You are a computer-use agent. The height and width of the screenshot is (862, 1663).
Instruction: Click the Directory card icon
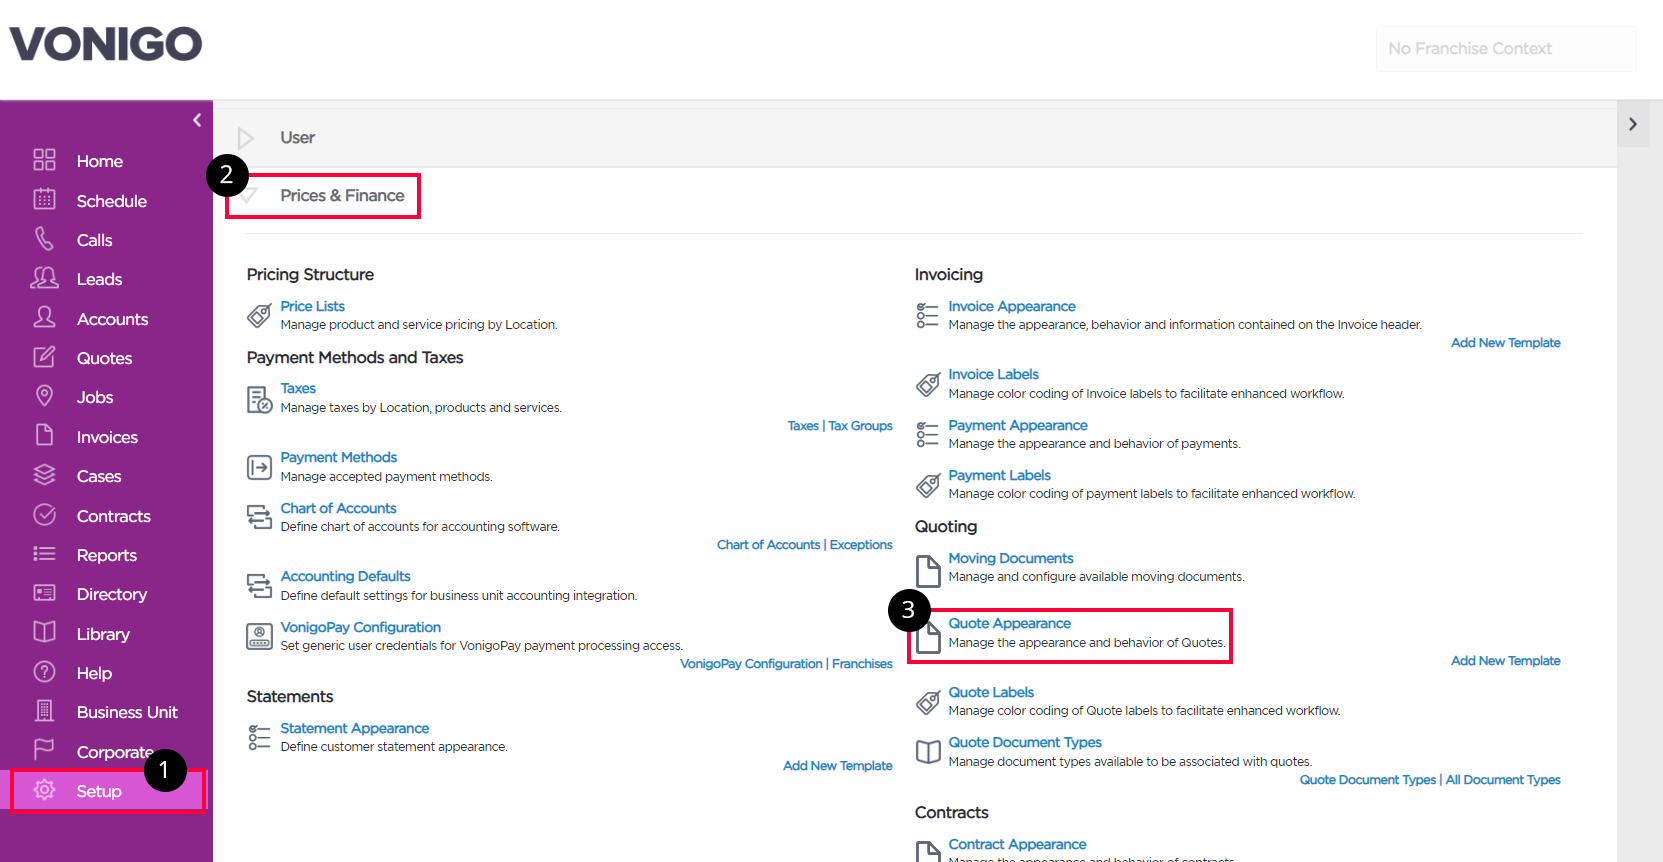(x=44, y=593)
